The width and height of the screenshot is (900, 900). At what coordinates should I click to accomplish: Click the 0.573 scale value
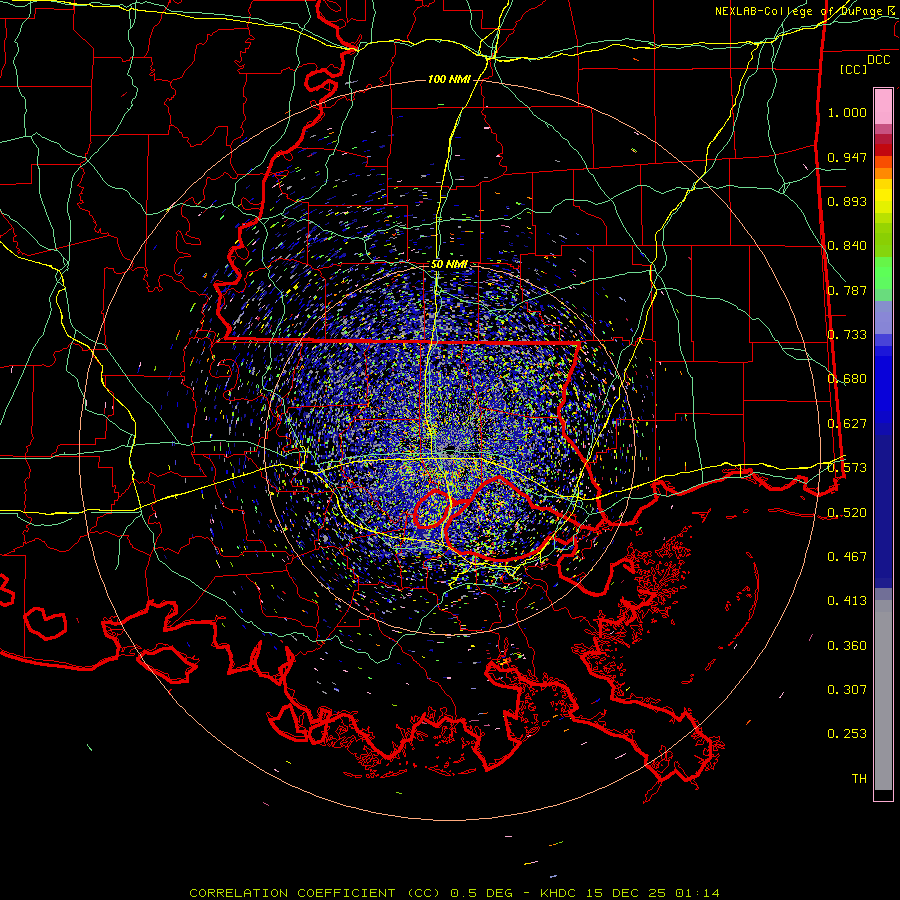pos(847,468)
